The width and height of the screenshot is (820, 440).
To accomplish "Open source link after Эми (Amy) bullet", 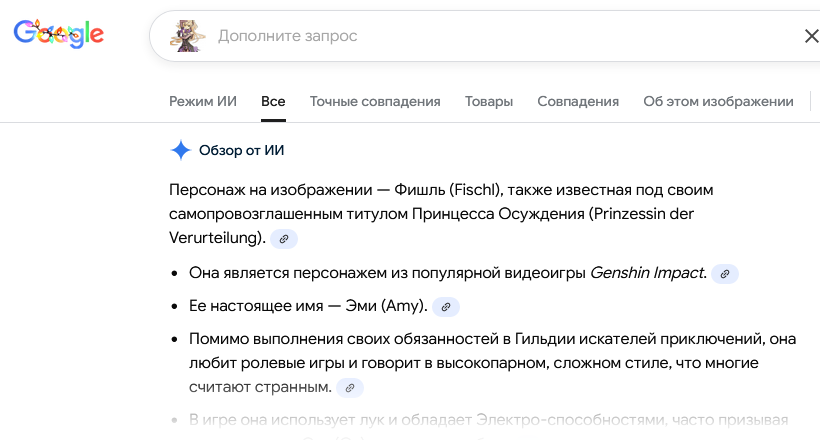I will click(x=446, y=307).
